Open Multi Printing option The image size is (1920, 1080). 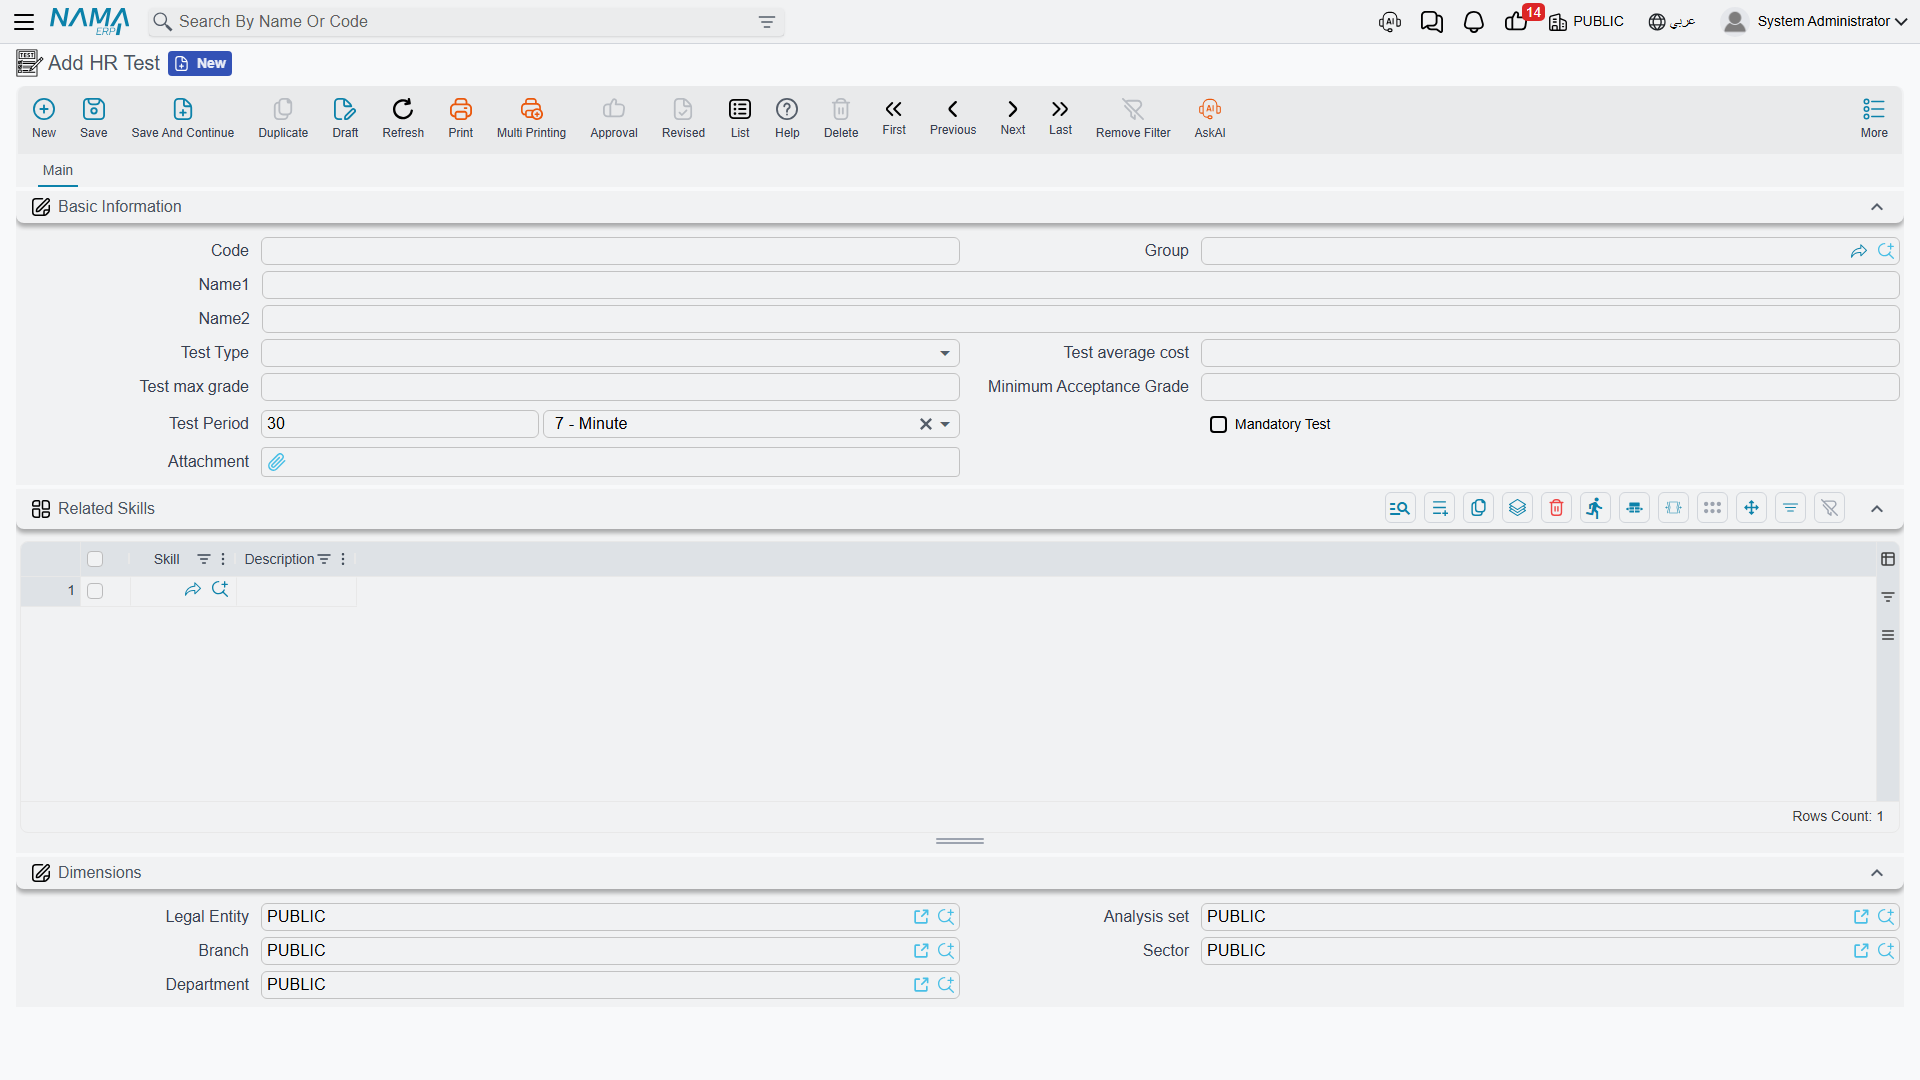coord(531,118)
